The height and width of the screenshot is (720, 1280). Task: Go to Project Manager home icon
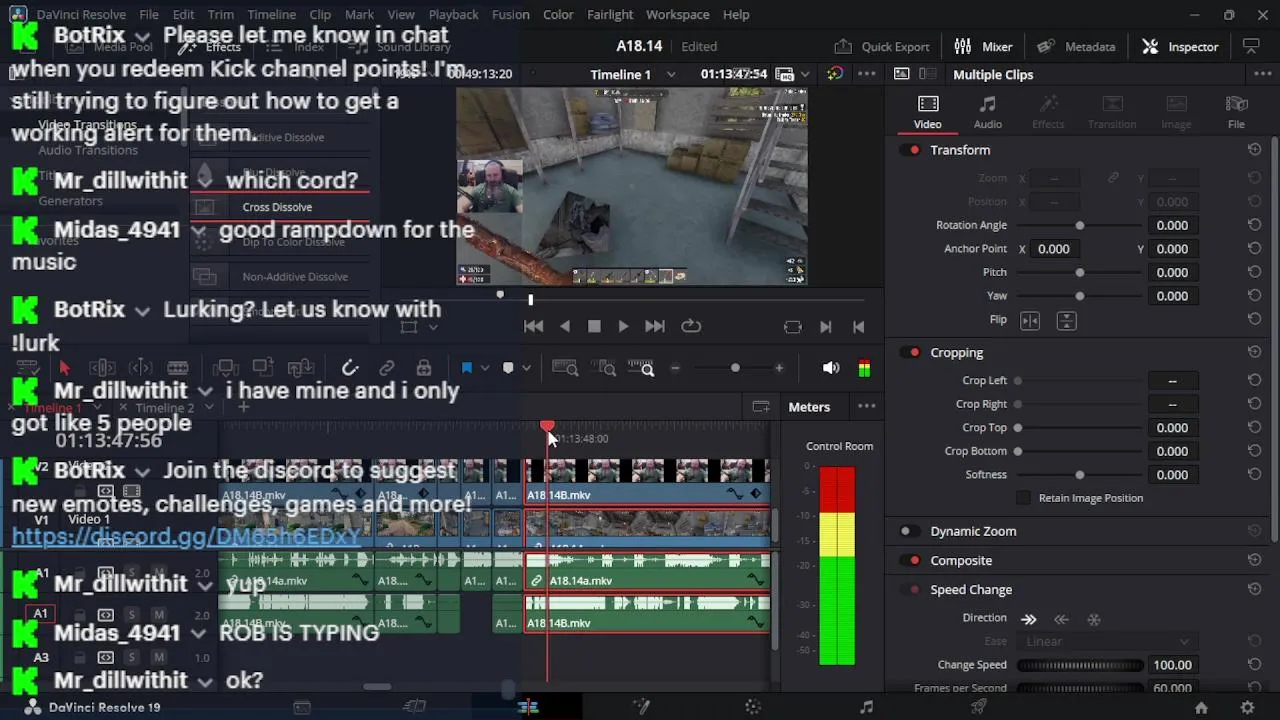click(x=1201, y=707)
